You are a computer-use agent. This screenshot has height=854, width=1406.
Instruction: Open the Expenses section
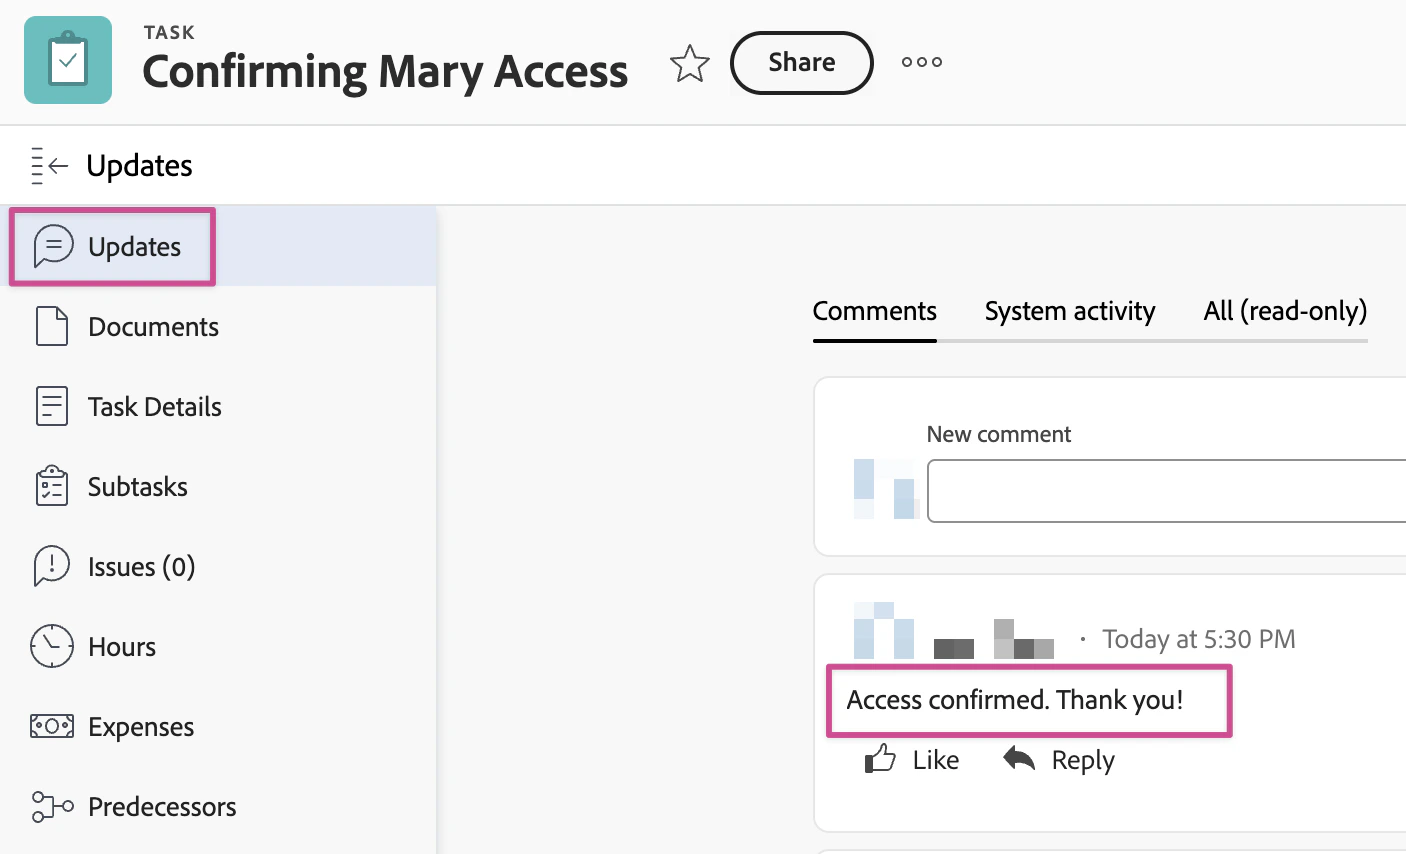pos(140,727)
